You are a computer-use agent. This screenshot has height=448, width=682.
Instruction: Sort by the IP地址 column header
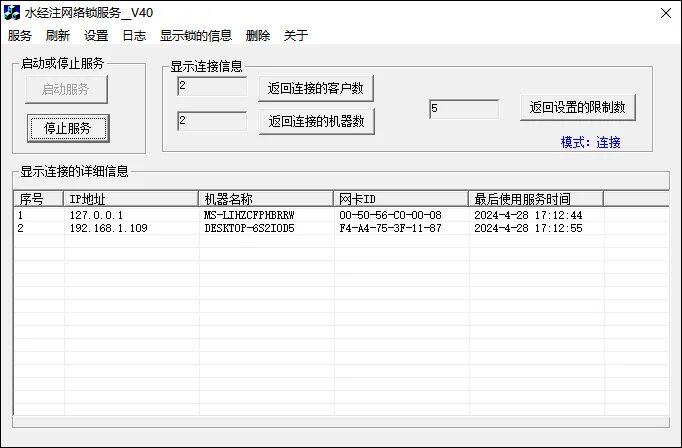point(130,199)
